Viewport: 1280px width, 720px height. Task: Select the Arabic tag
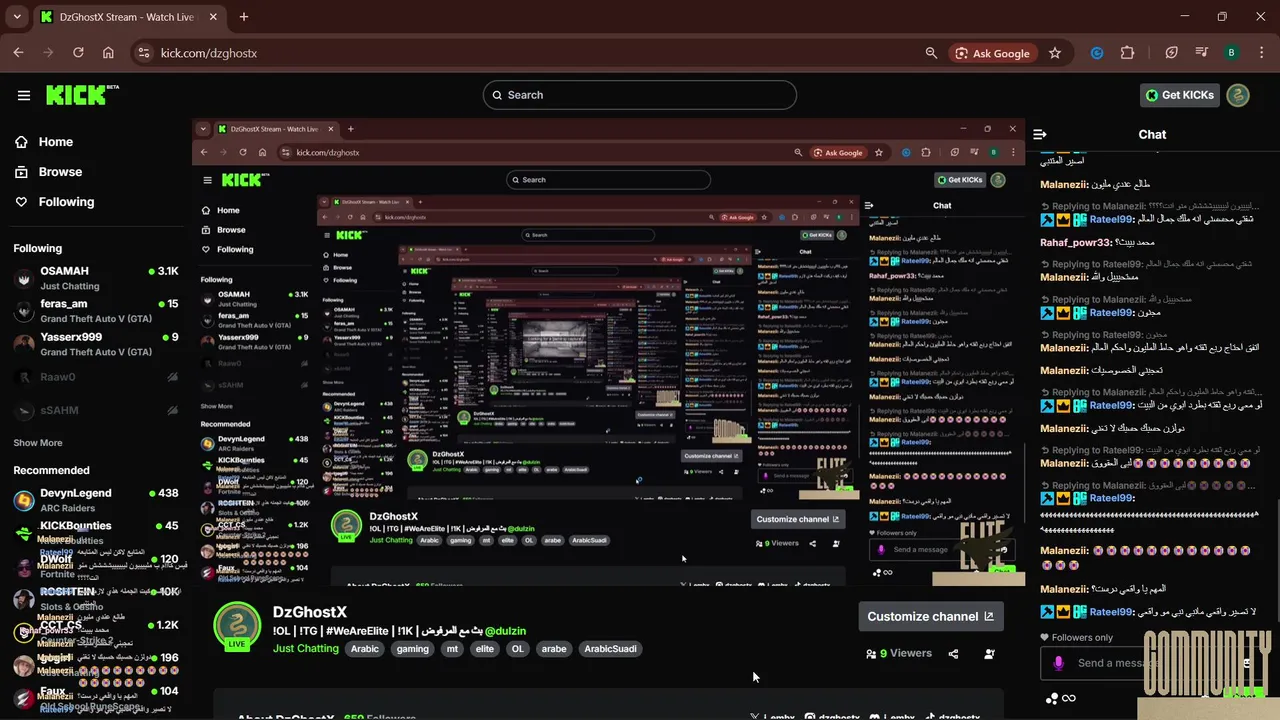[x=365, y=649]
